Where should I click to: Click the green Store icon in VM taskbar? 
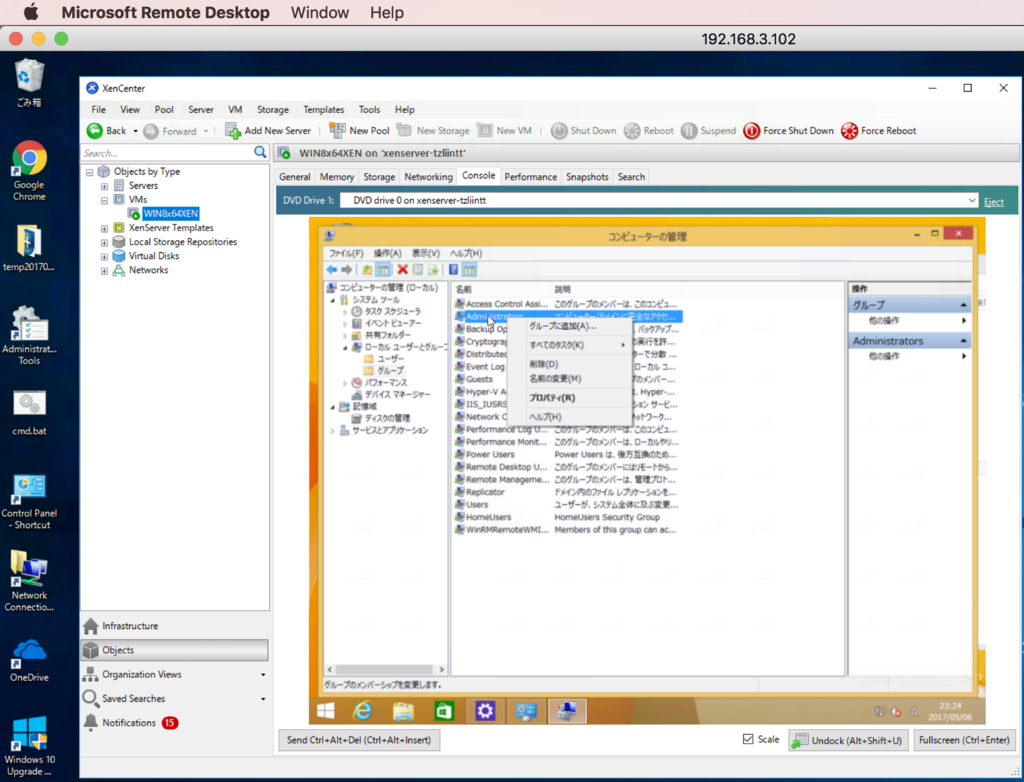[444, 710]
